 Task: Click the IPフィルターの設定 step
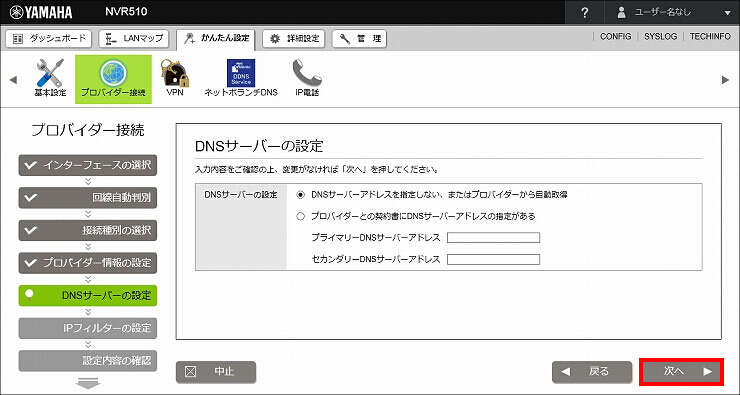click(88, 328)
